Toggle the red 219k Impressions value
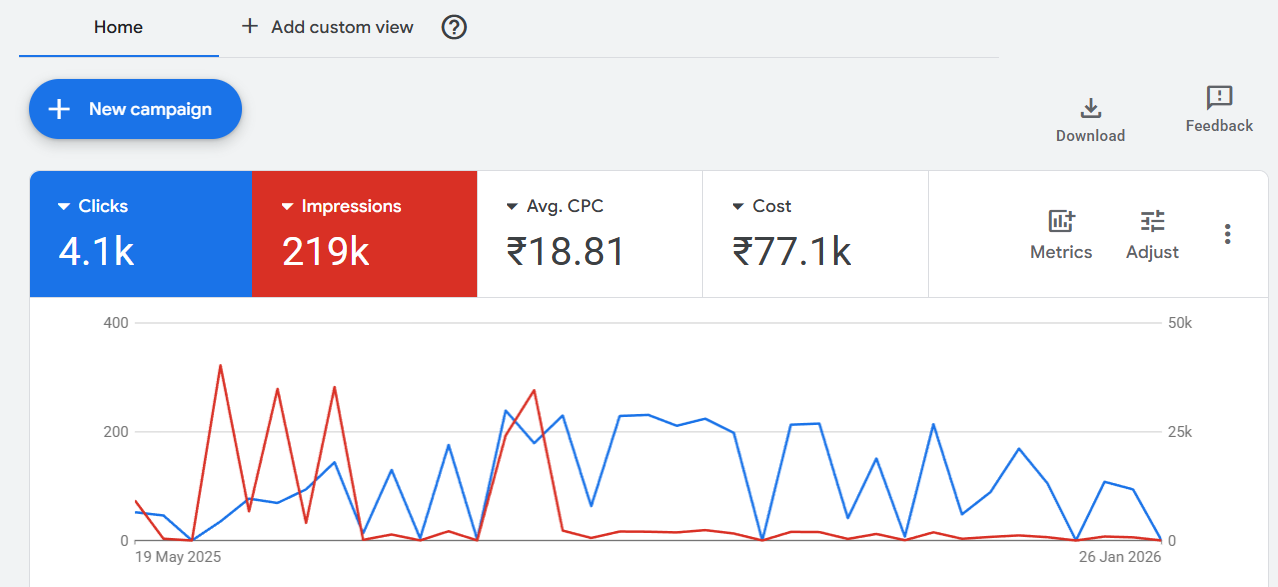The height and width of the screenshot is (587, 1278). click(325, 252)
